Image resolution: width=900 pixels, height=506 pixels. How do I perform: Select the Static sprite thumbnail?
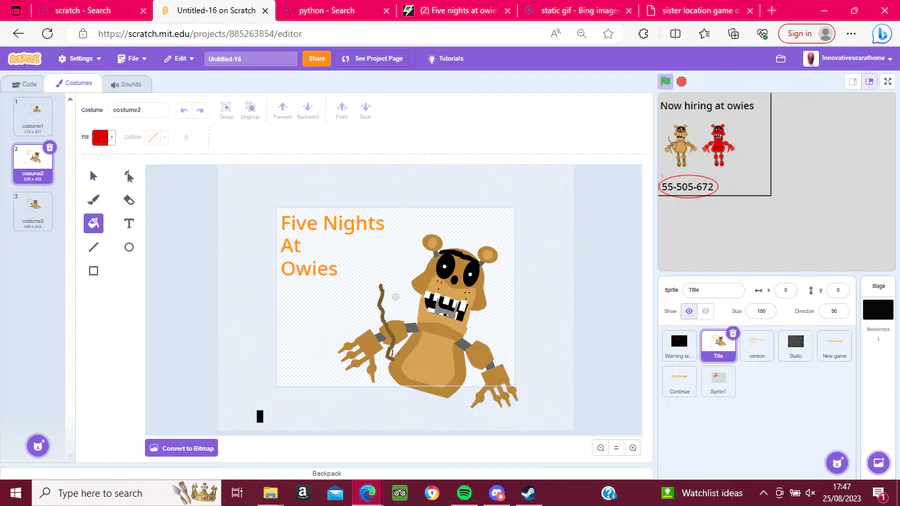(x=796, y=345)
